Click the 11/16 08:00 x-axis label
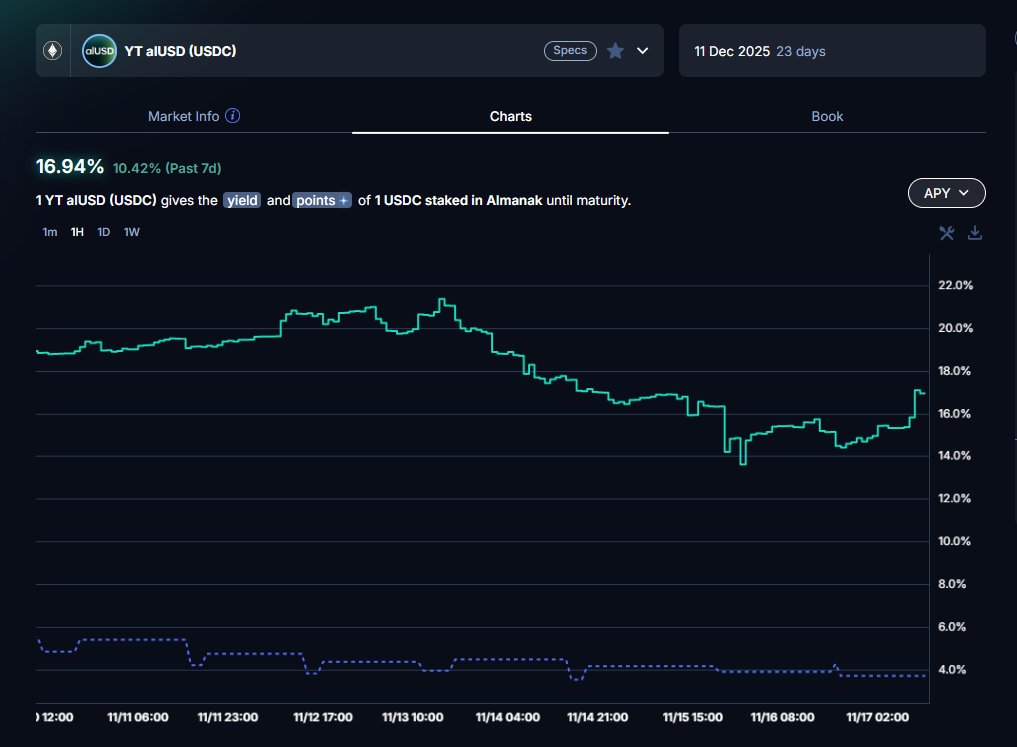1017x747 pixels. [x=782, y=717]
